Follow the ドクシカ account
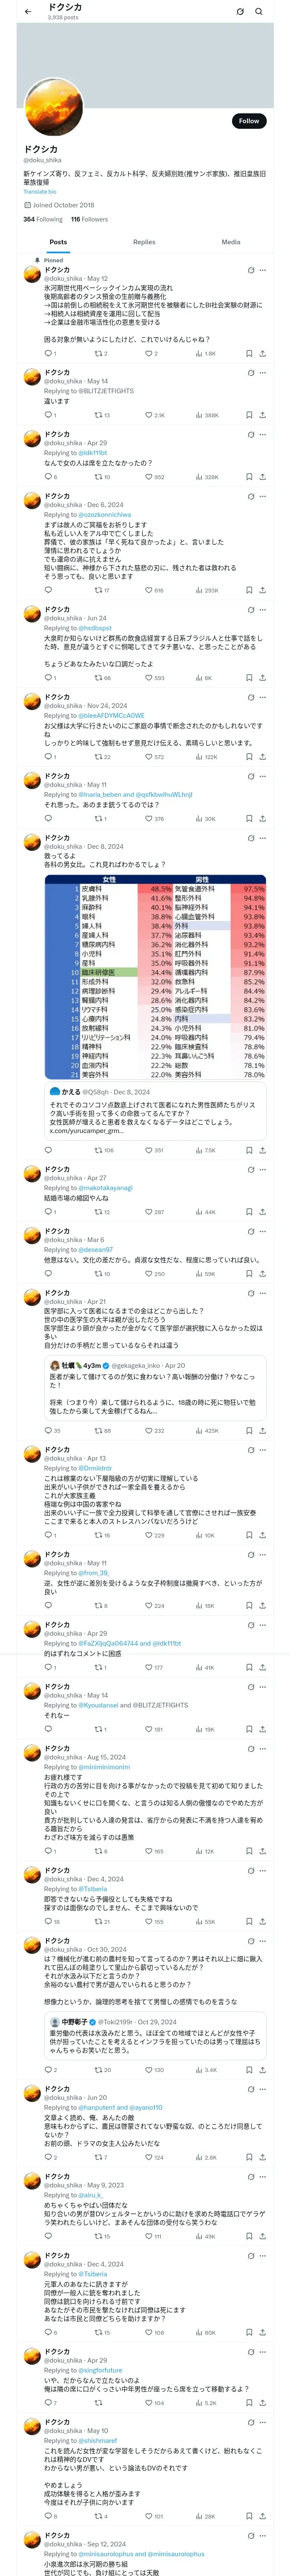 248,121
